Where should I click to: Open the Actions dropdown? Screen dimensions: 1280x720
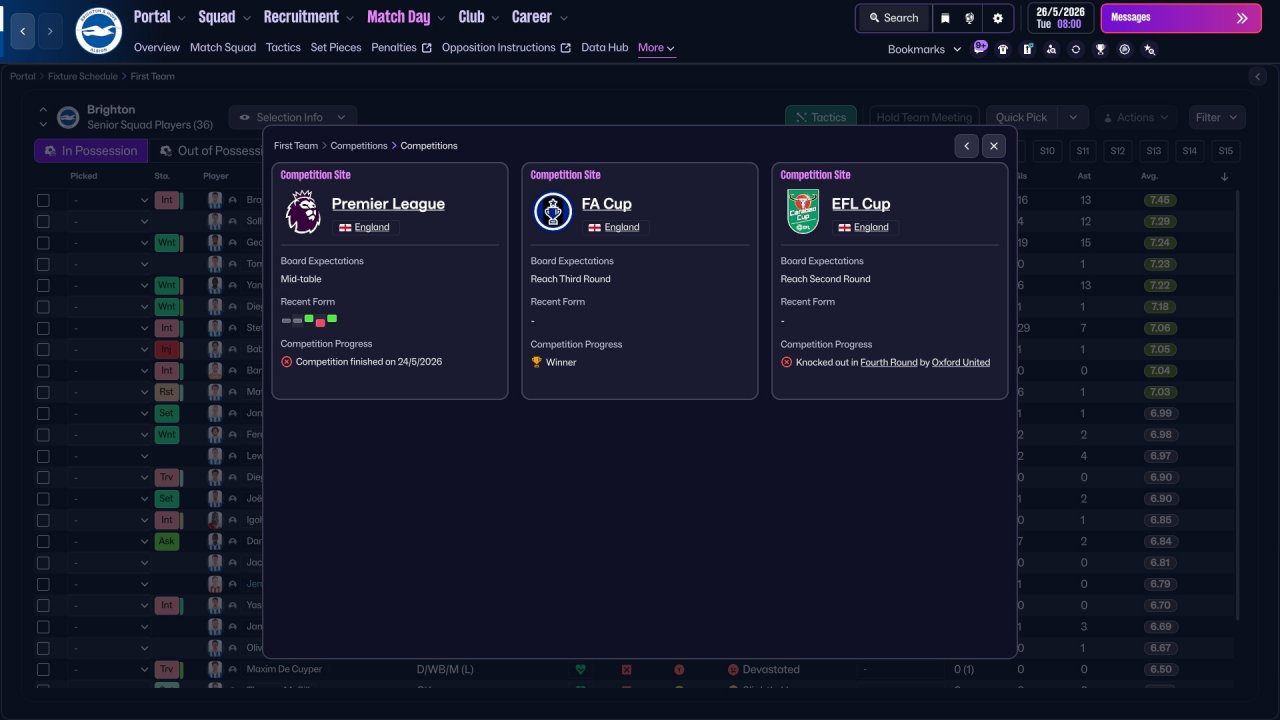click(x=1135, y=118)
